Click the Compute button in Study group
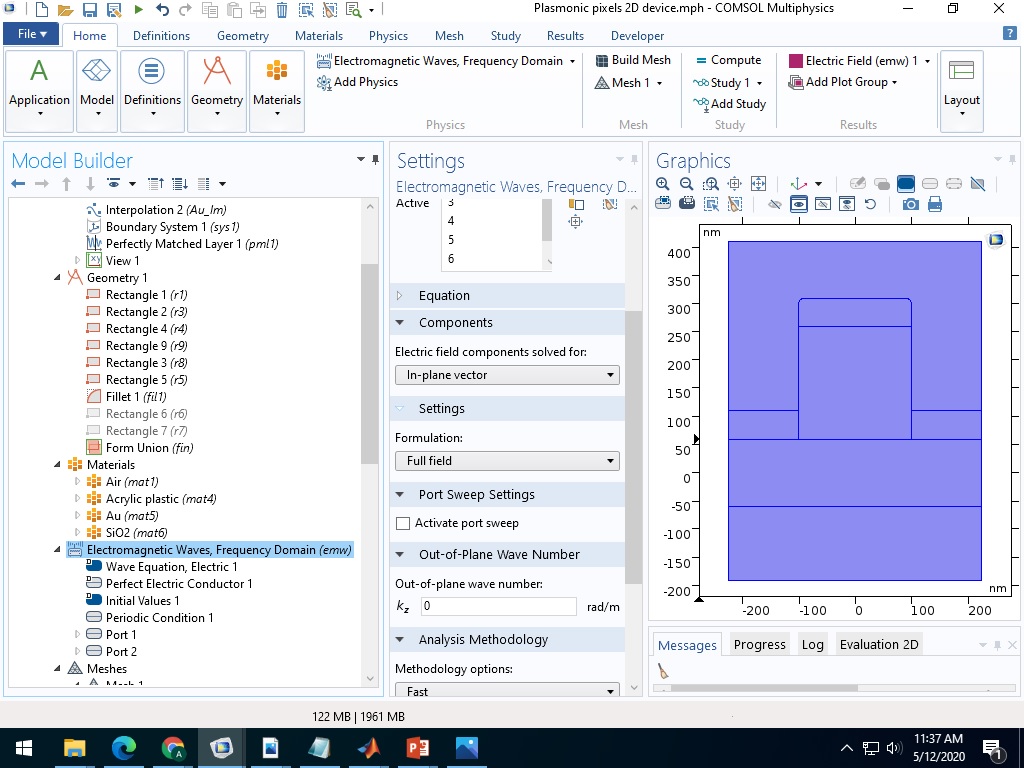Screen dimensions: 1024x768 pos(727,60)
